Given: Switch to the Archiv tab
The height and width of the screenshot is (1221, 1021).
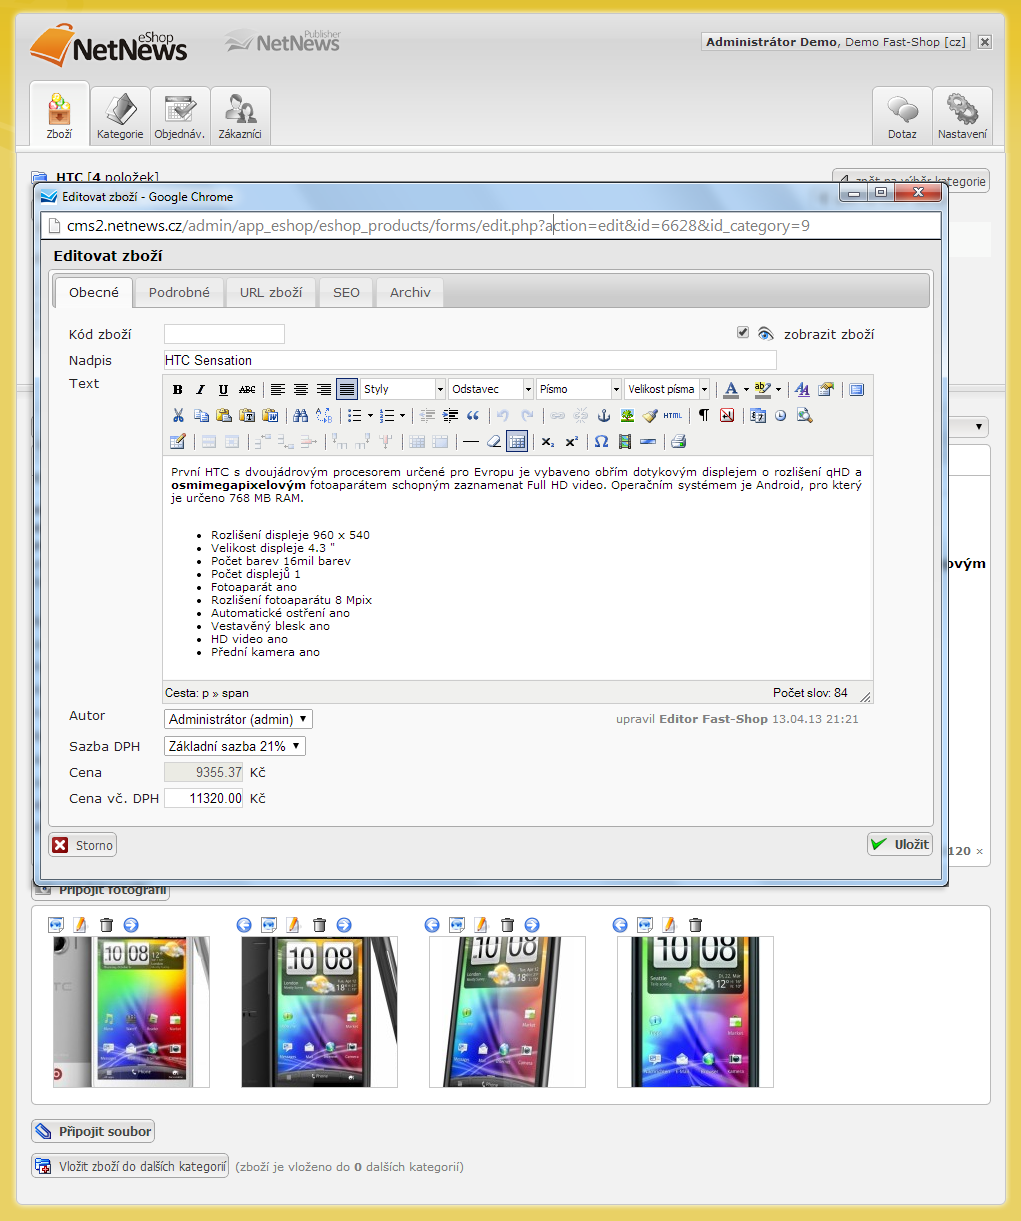Looking at the screenshot, I should tap(410, 292).
